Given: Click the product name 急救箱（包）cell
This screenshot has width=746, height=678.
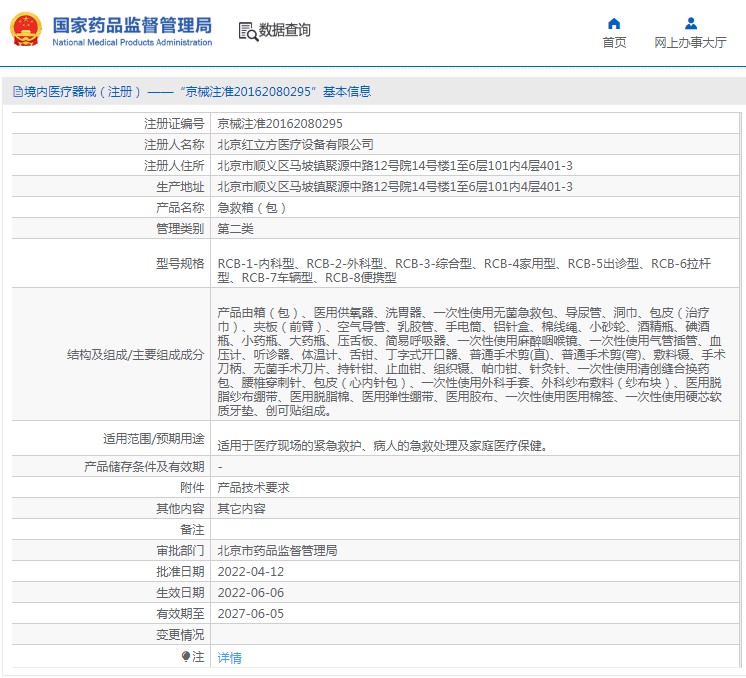Looking at the screenshot, I should (252, 208).
